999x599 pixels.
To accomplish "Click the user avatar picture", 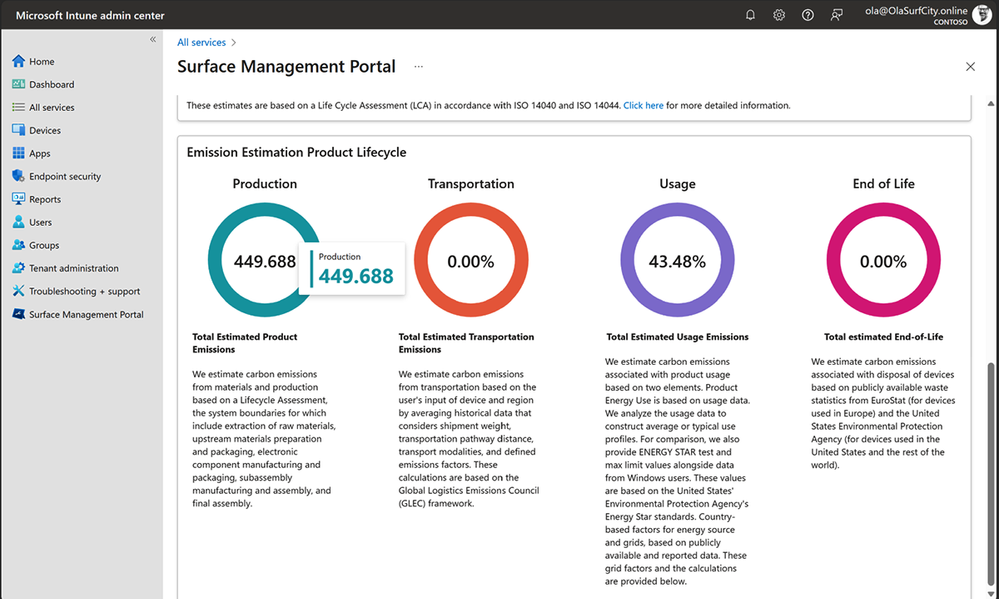I will 982,15.
